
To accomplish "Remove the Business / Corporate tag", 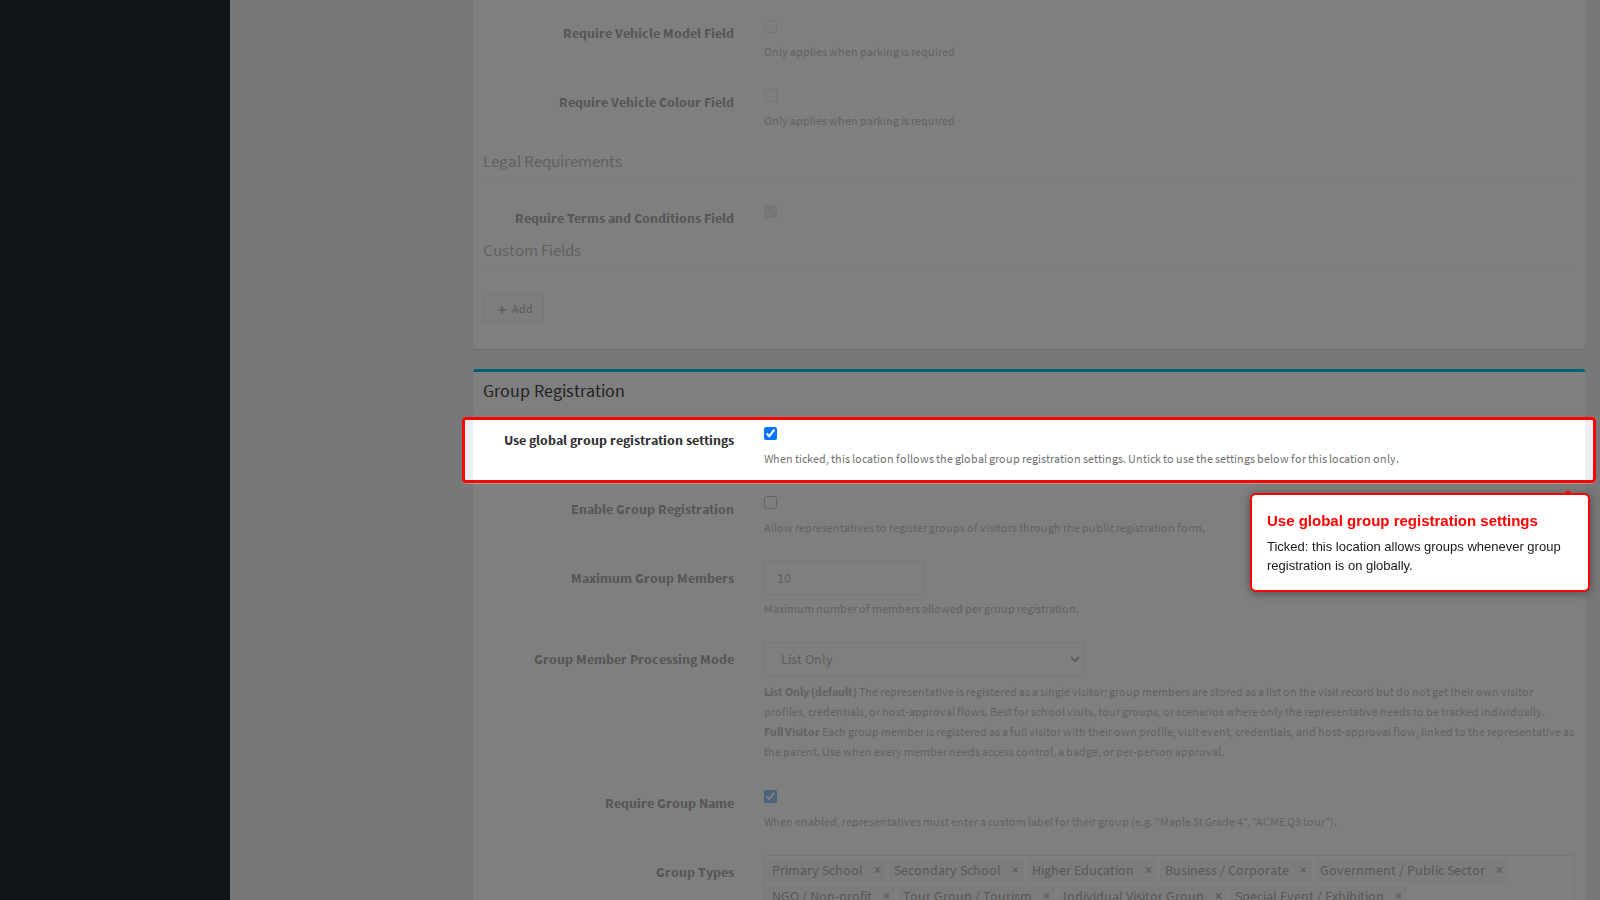I will (1303, 871).
